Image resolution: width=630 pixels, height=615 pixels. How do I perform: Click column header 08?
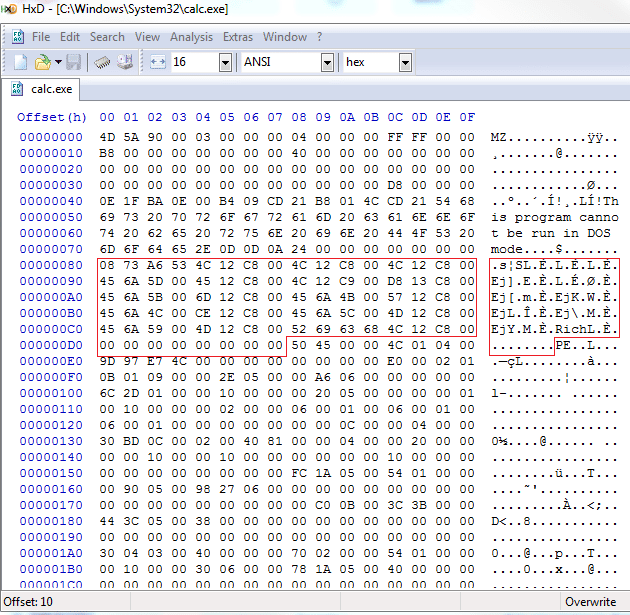[x=299, y=117]
